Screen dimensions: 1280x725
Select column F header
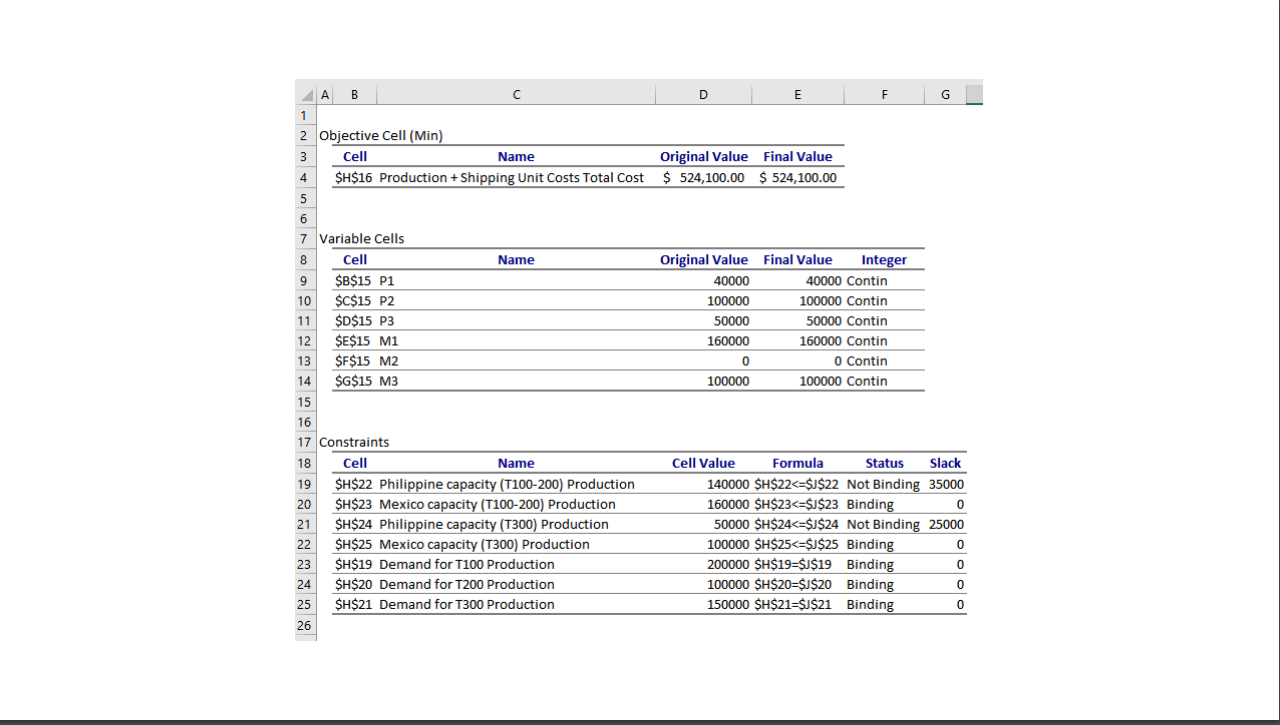pos(884,95)
